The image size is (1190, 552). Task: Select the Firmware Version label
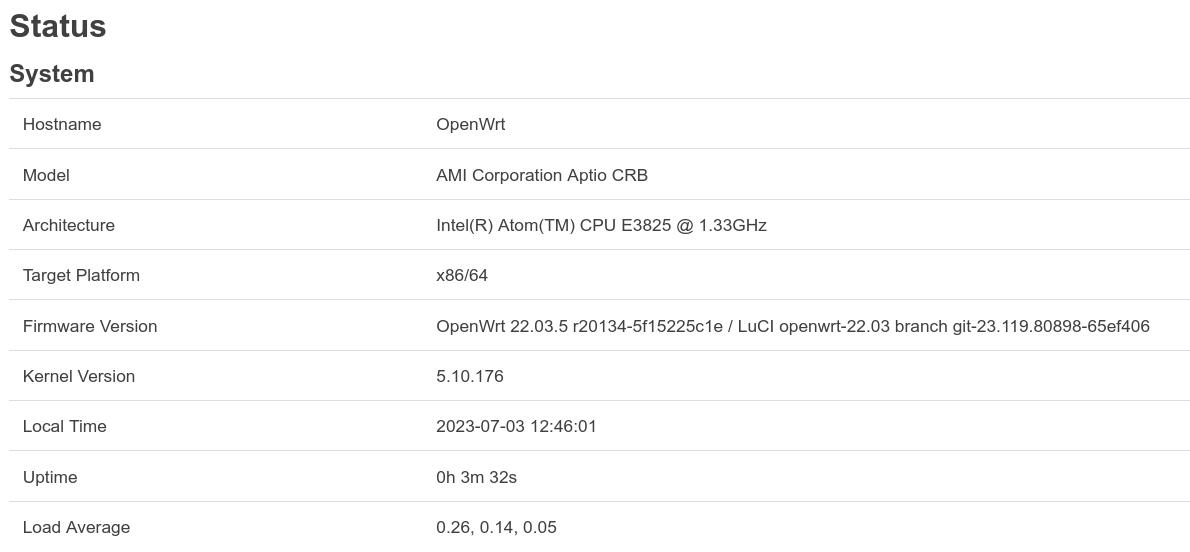coord(90,326)
